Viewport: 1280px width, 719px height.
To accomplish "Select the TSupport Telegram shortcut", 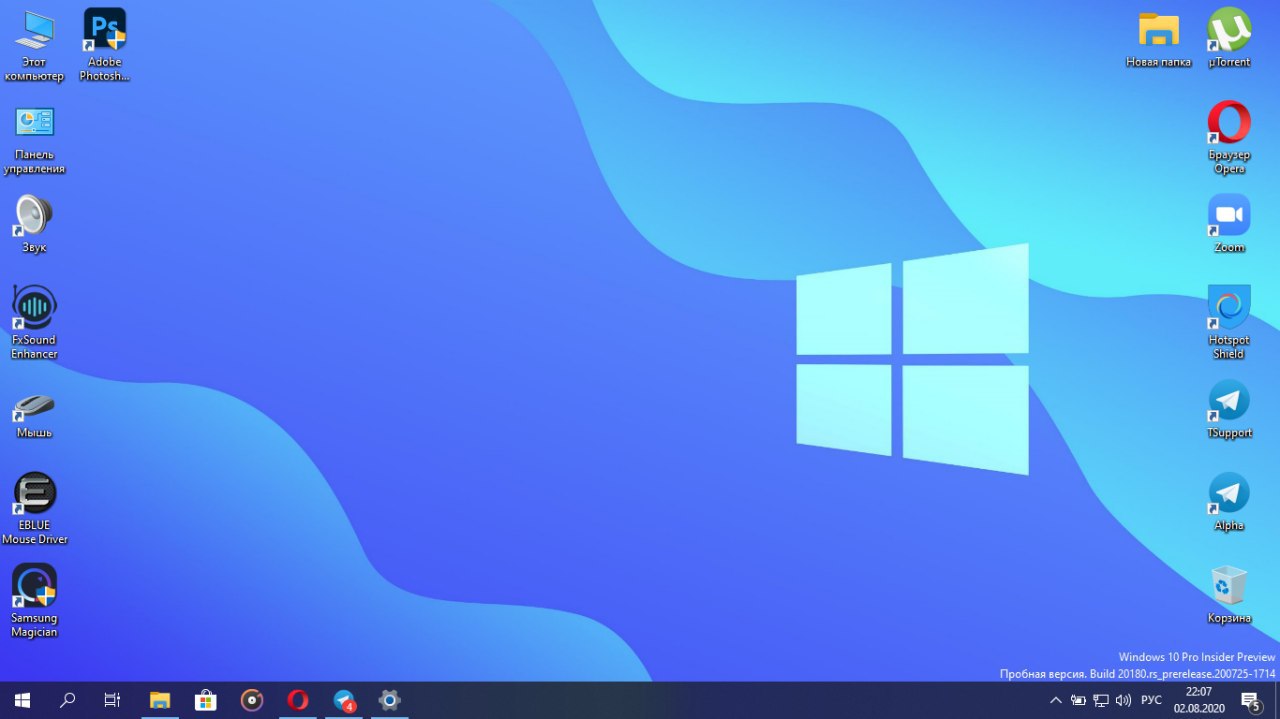I will [1229, 410].
